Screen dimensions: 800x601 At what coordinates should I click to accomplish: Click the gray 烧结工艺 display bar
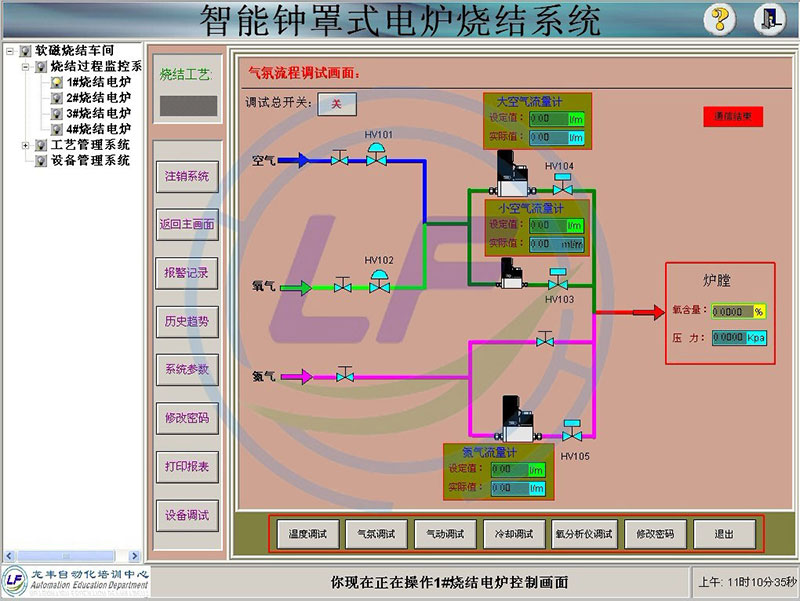pyautogui.click(x=186, y=104)
